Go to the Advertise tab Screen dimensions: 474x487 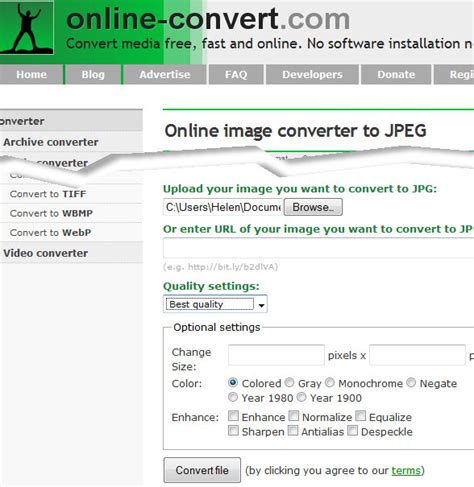coord(165,74)
